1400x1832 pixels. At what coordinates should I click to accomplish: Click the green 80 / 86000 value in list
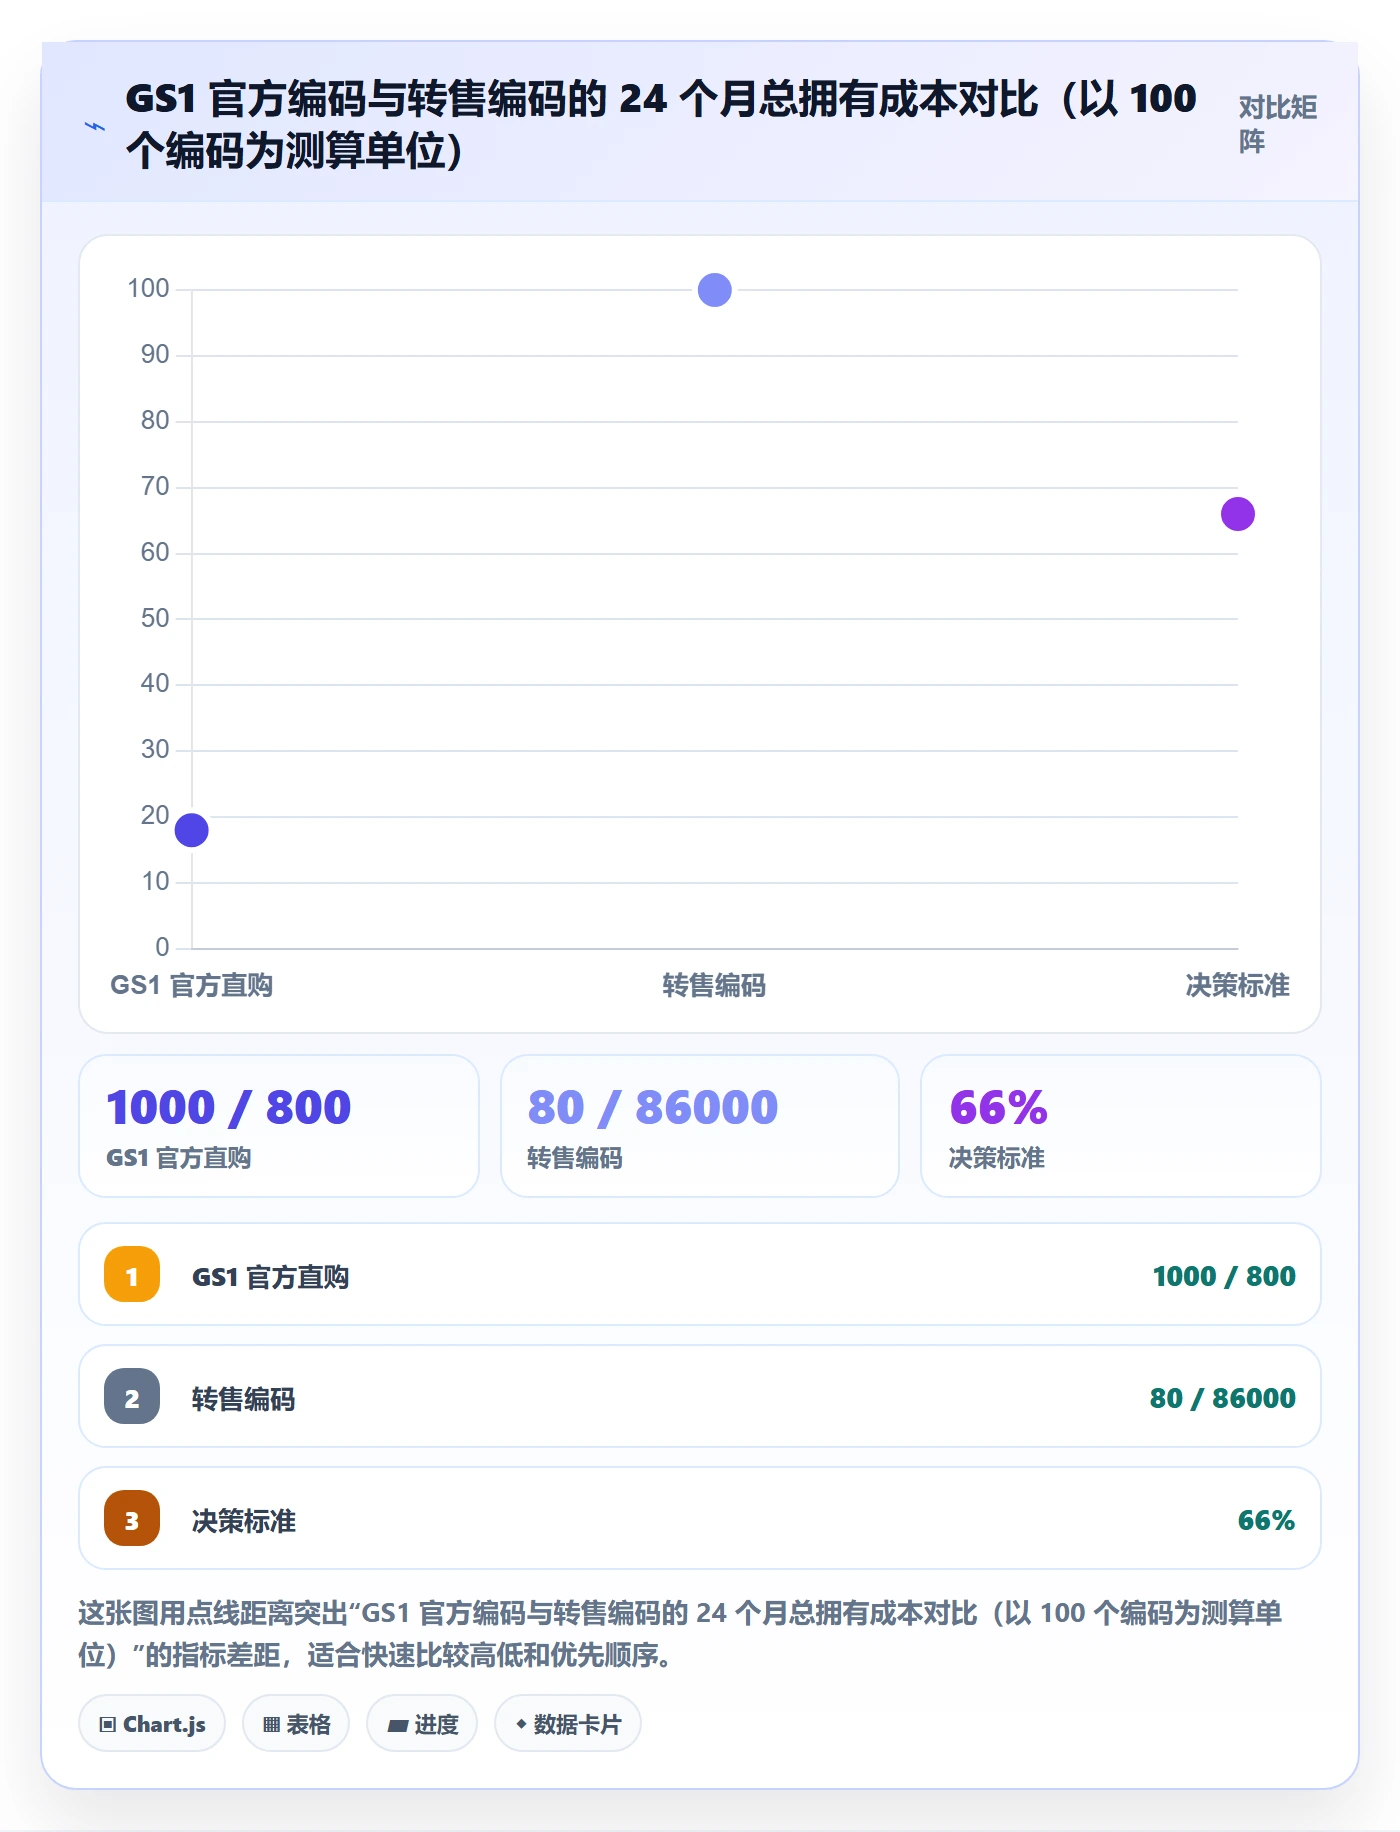pos(1223,1398)
